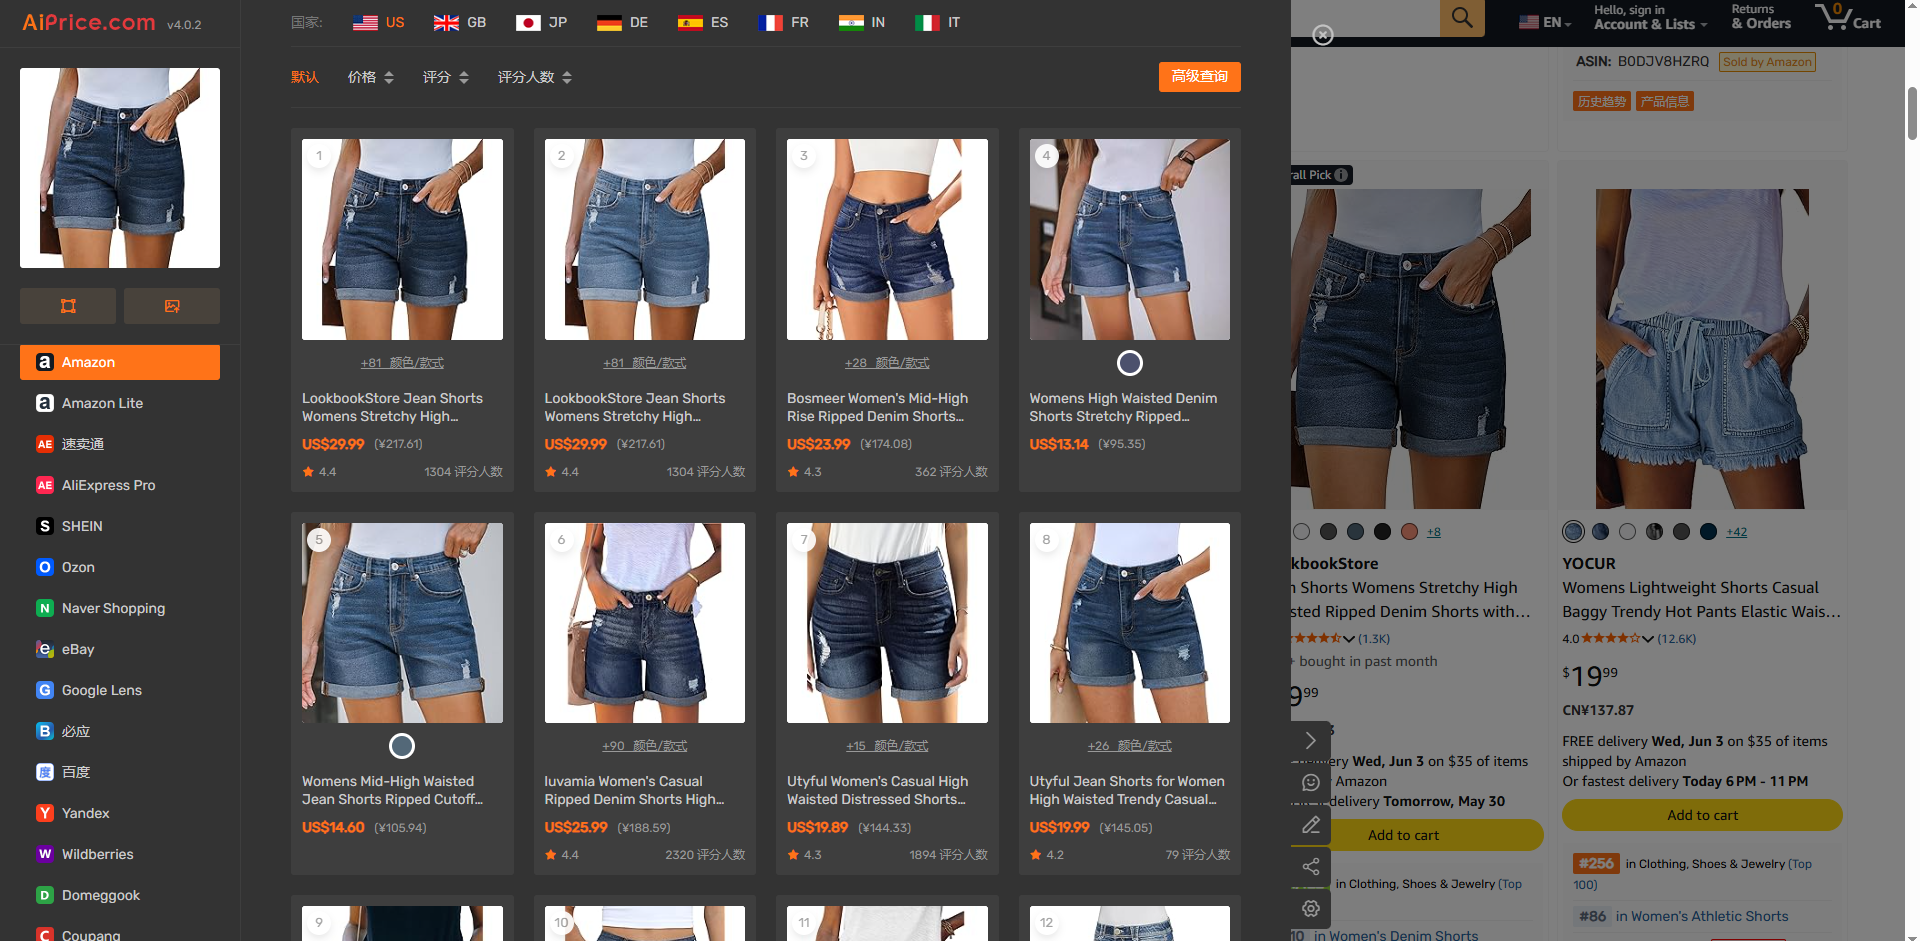Click the Amazon search magnifier button

pyautogui.click(x=1462, y=18)
